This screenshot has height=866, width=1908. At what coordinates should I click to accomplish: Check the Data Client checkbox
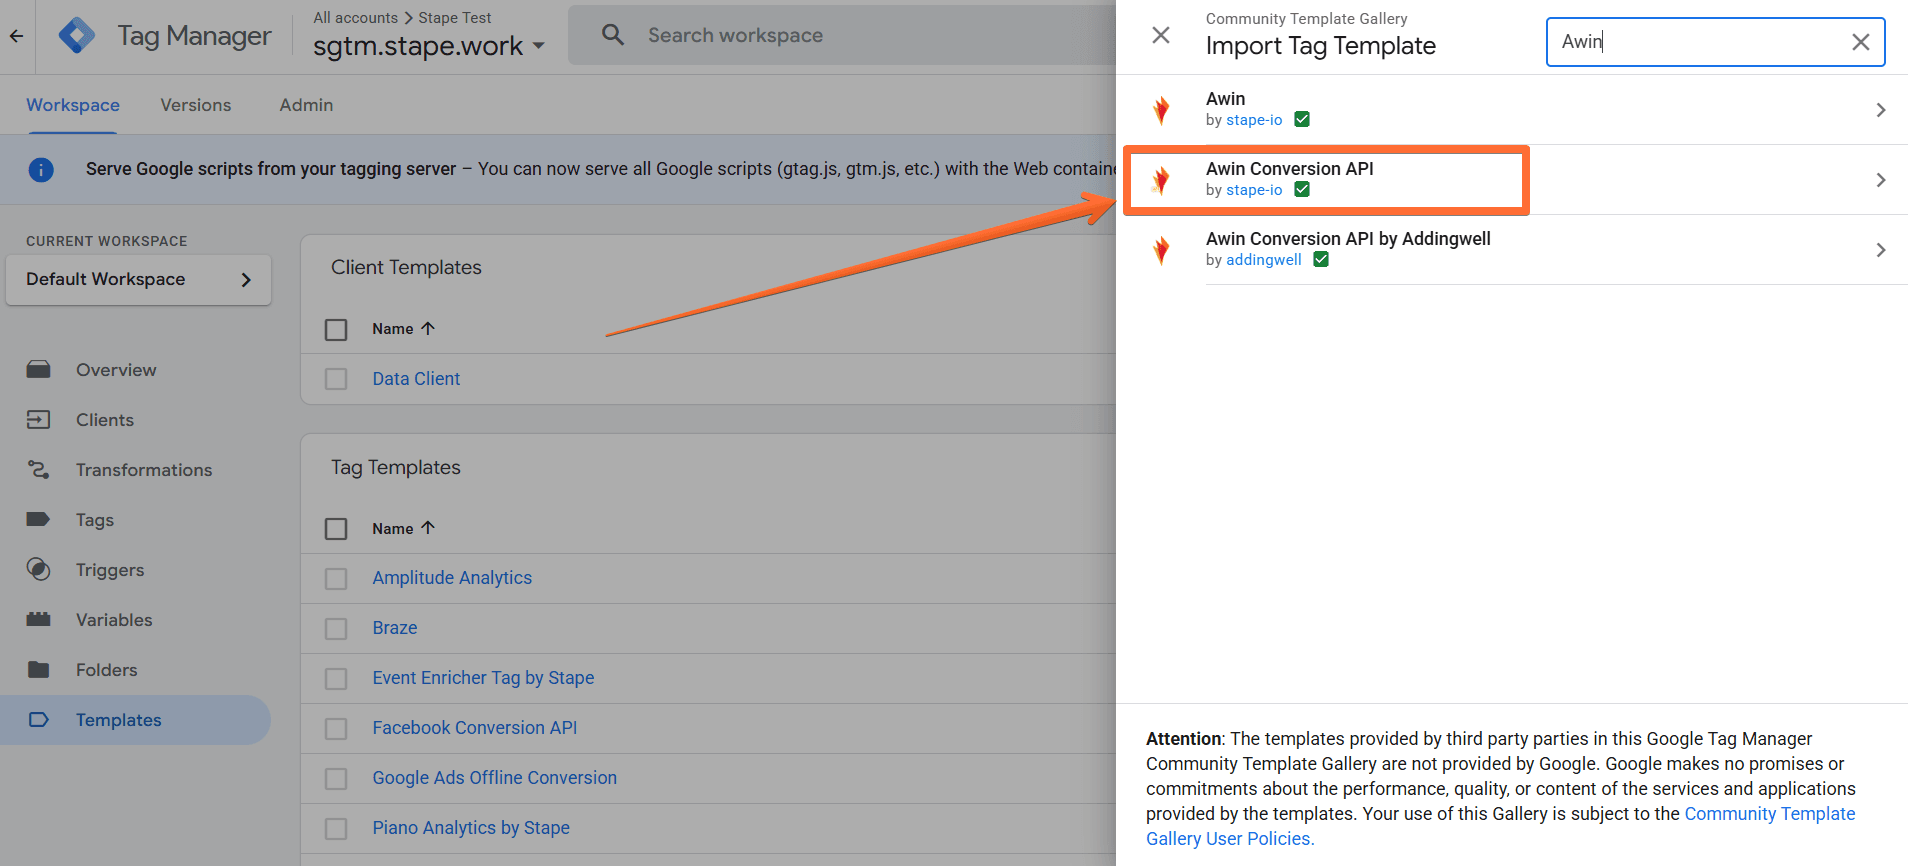click(336, 379)
